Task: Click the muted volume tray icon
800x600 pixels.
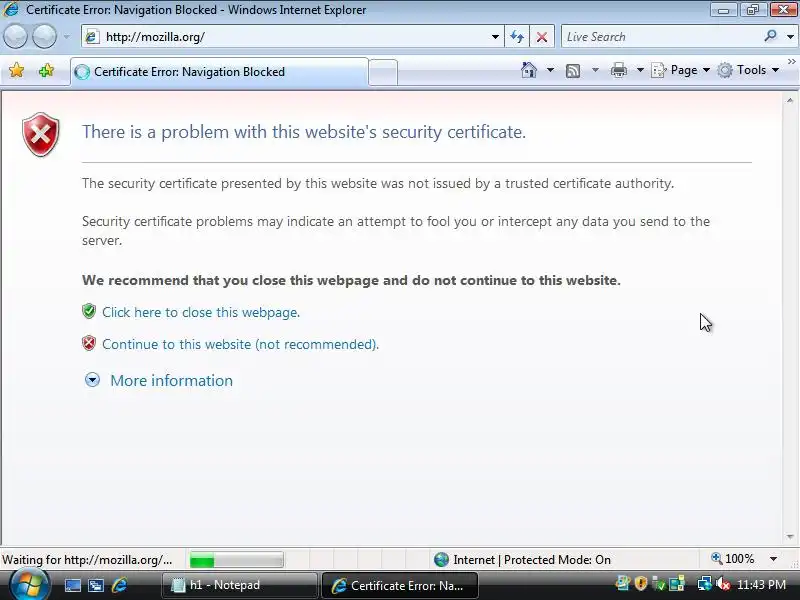Action: [x=722, y=583]
